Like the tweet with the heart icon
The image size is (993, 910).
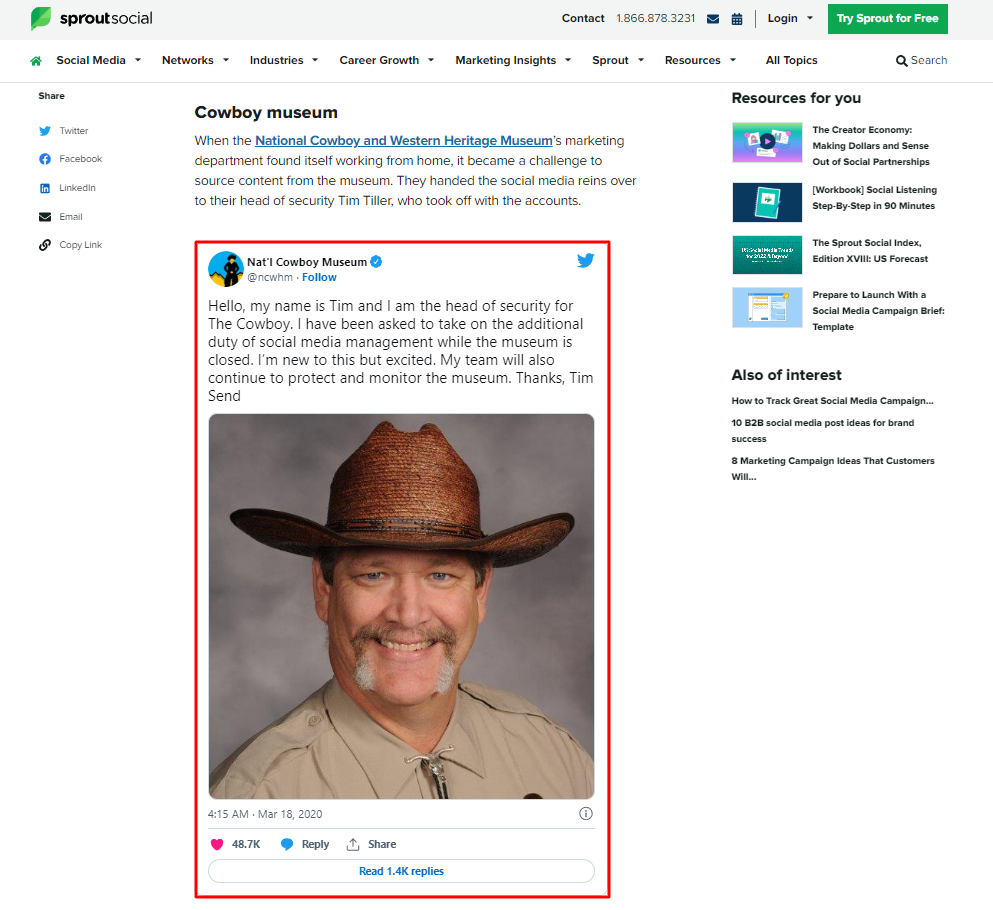point(217,844)
